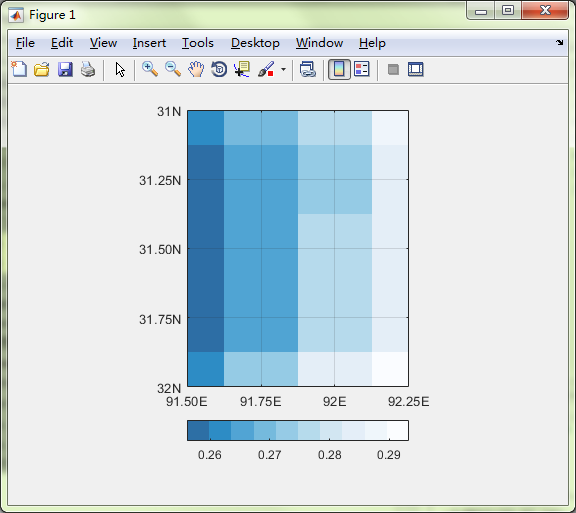The height and width of the screenshot is (513, 576).
Task: Click the Hide Plot Tools icon
Action: (x=393, y=69)
